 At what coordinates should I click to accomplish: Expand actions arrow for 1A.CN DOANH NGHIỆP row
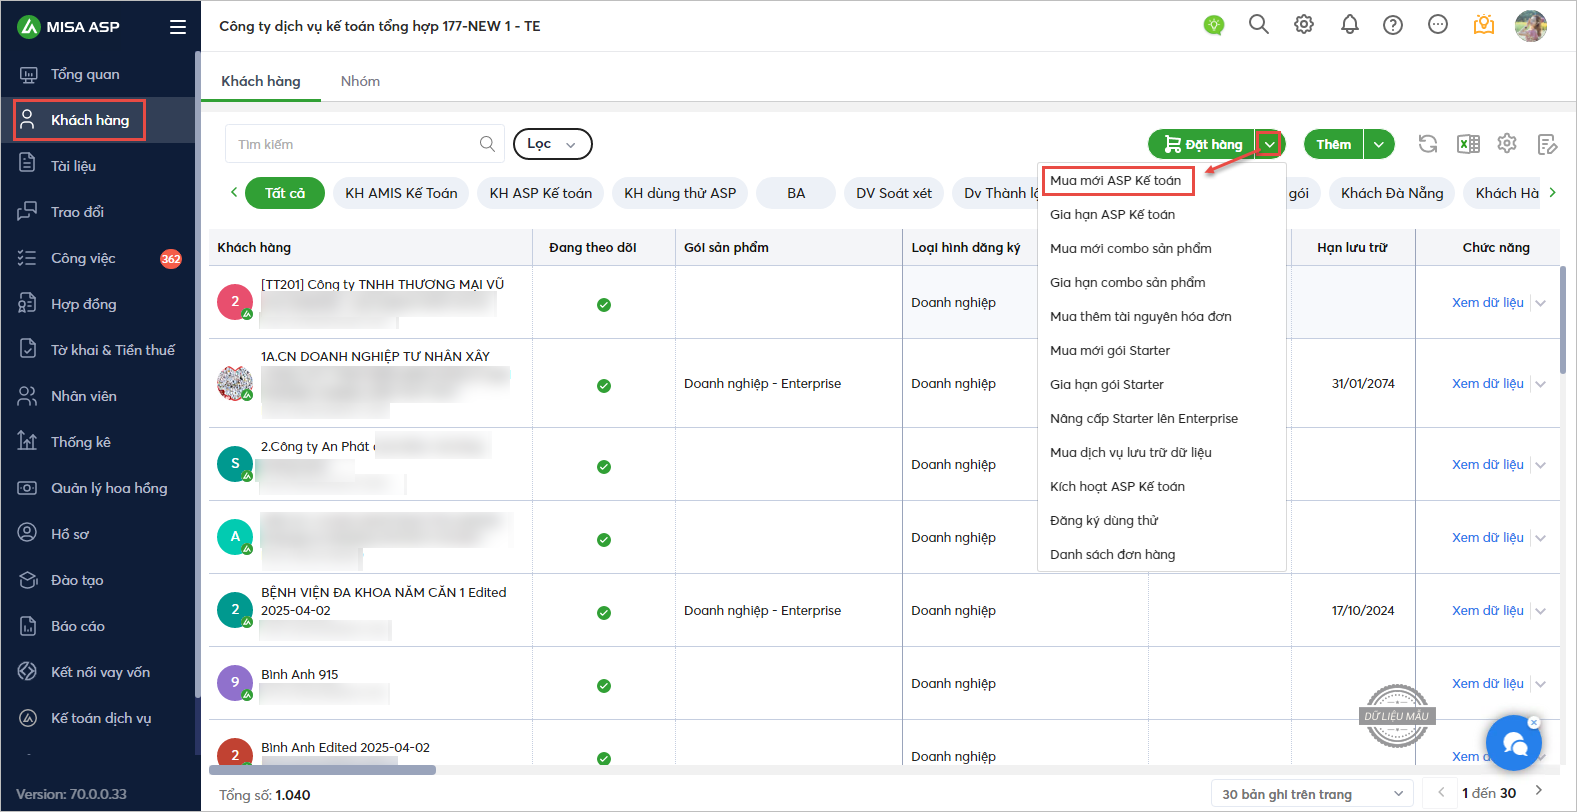click(1541, 384)
